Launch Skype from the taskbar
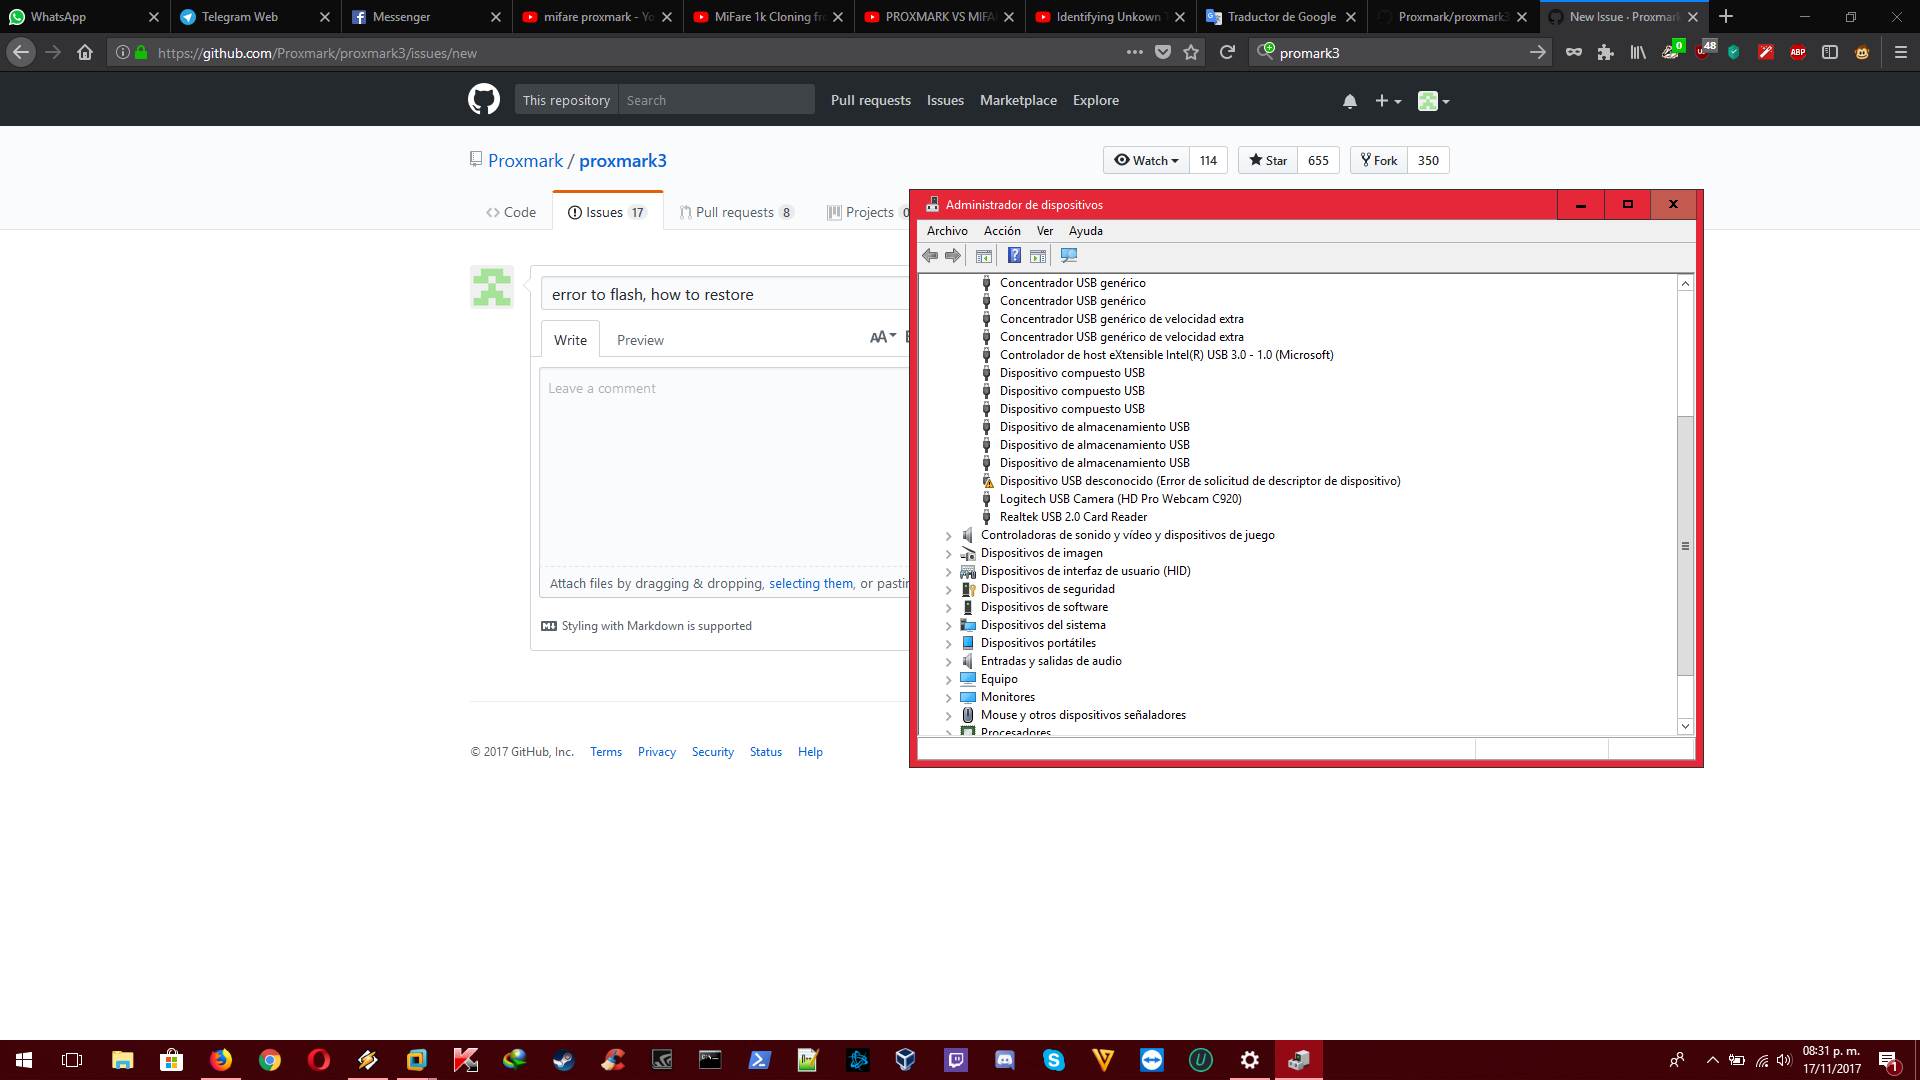1920x1080 pixels. [1053, 1060]
